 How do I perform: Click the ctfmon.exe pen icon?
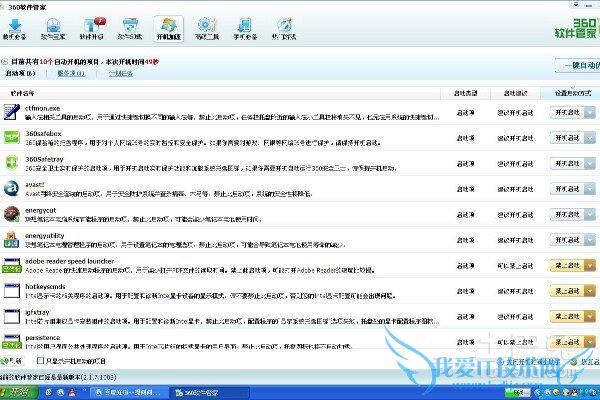coord(11,113)
